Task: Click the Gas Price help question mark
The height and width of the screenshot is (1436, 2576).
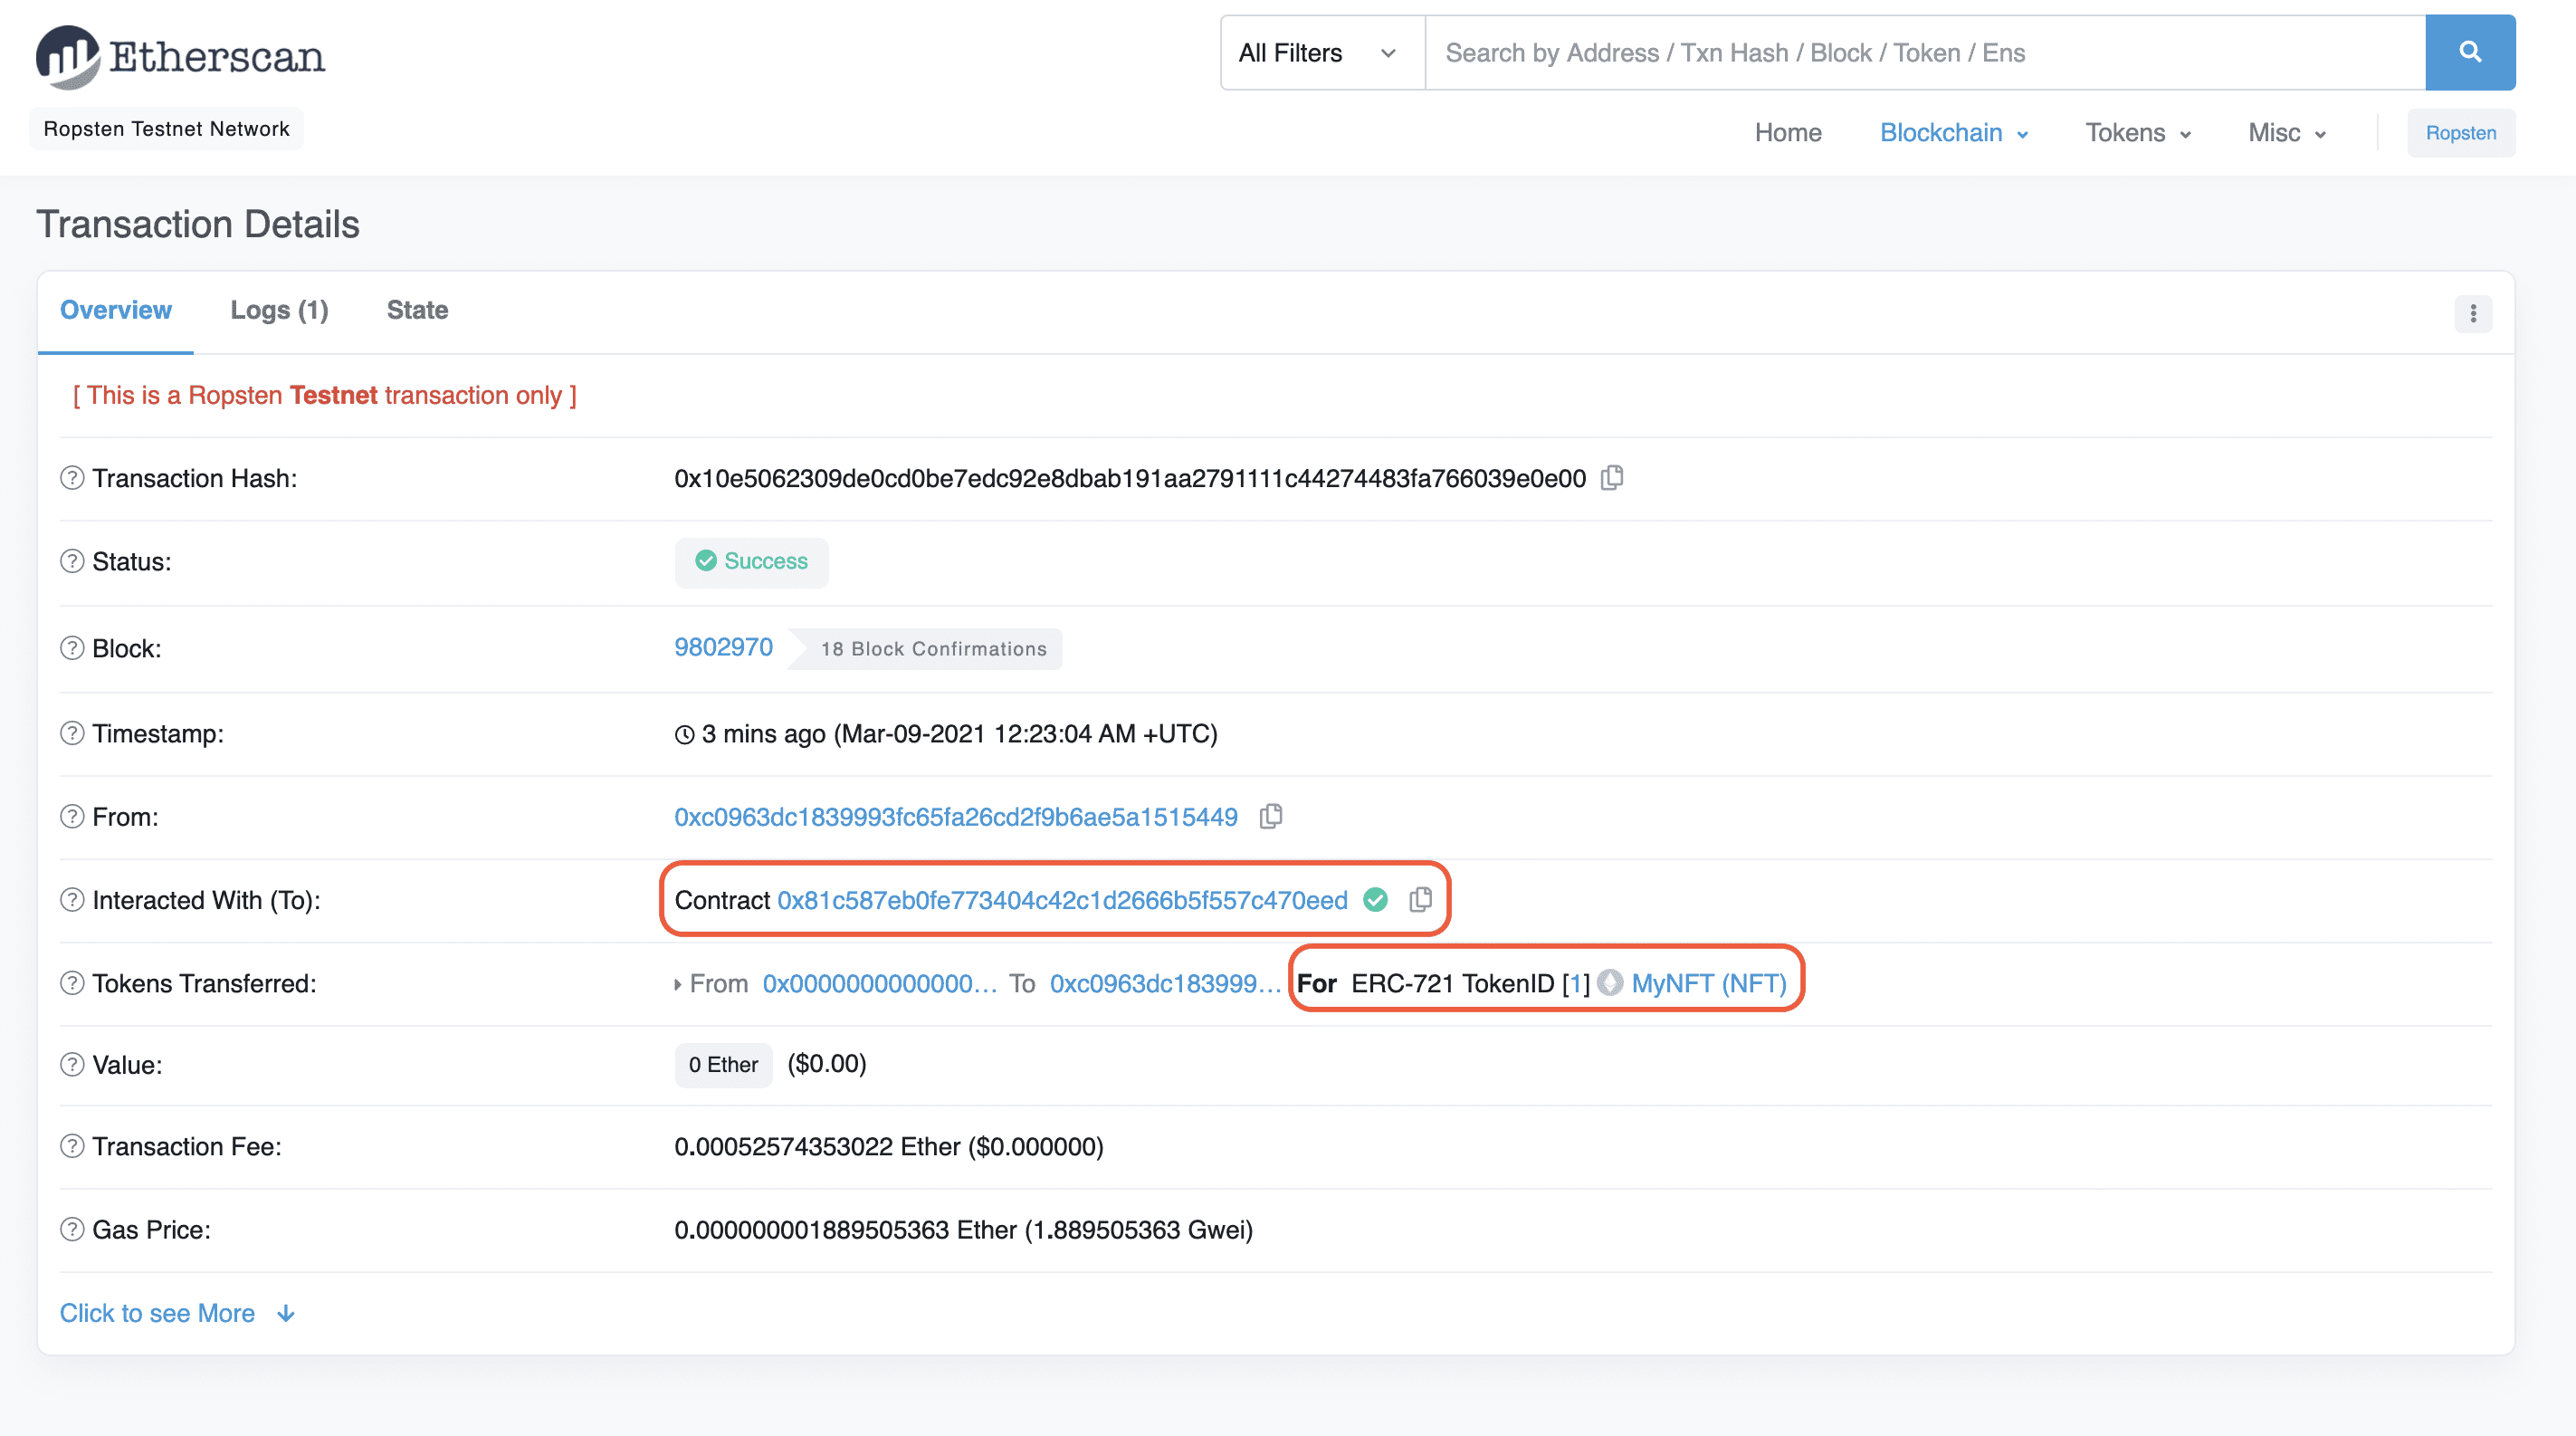Action: click(x=71, y=1229)
